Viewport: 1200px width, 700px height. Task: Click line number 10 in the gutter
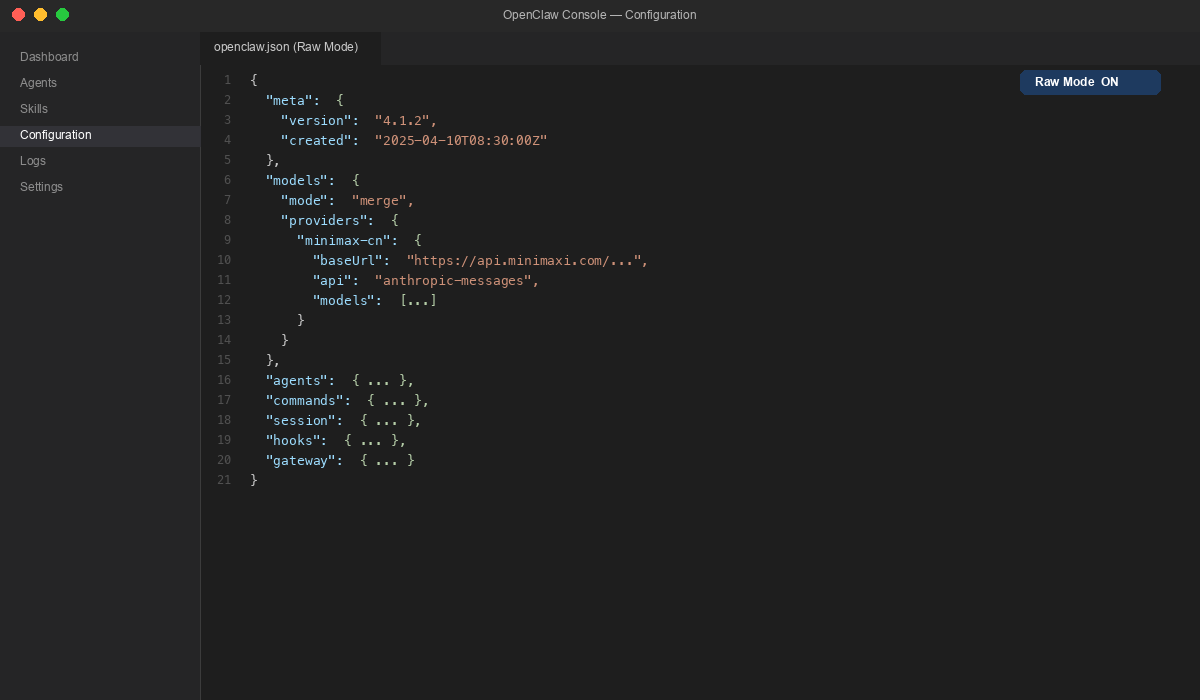(224, 260)
